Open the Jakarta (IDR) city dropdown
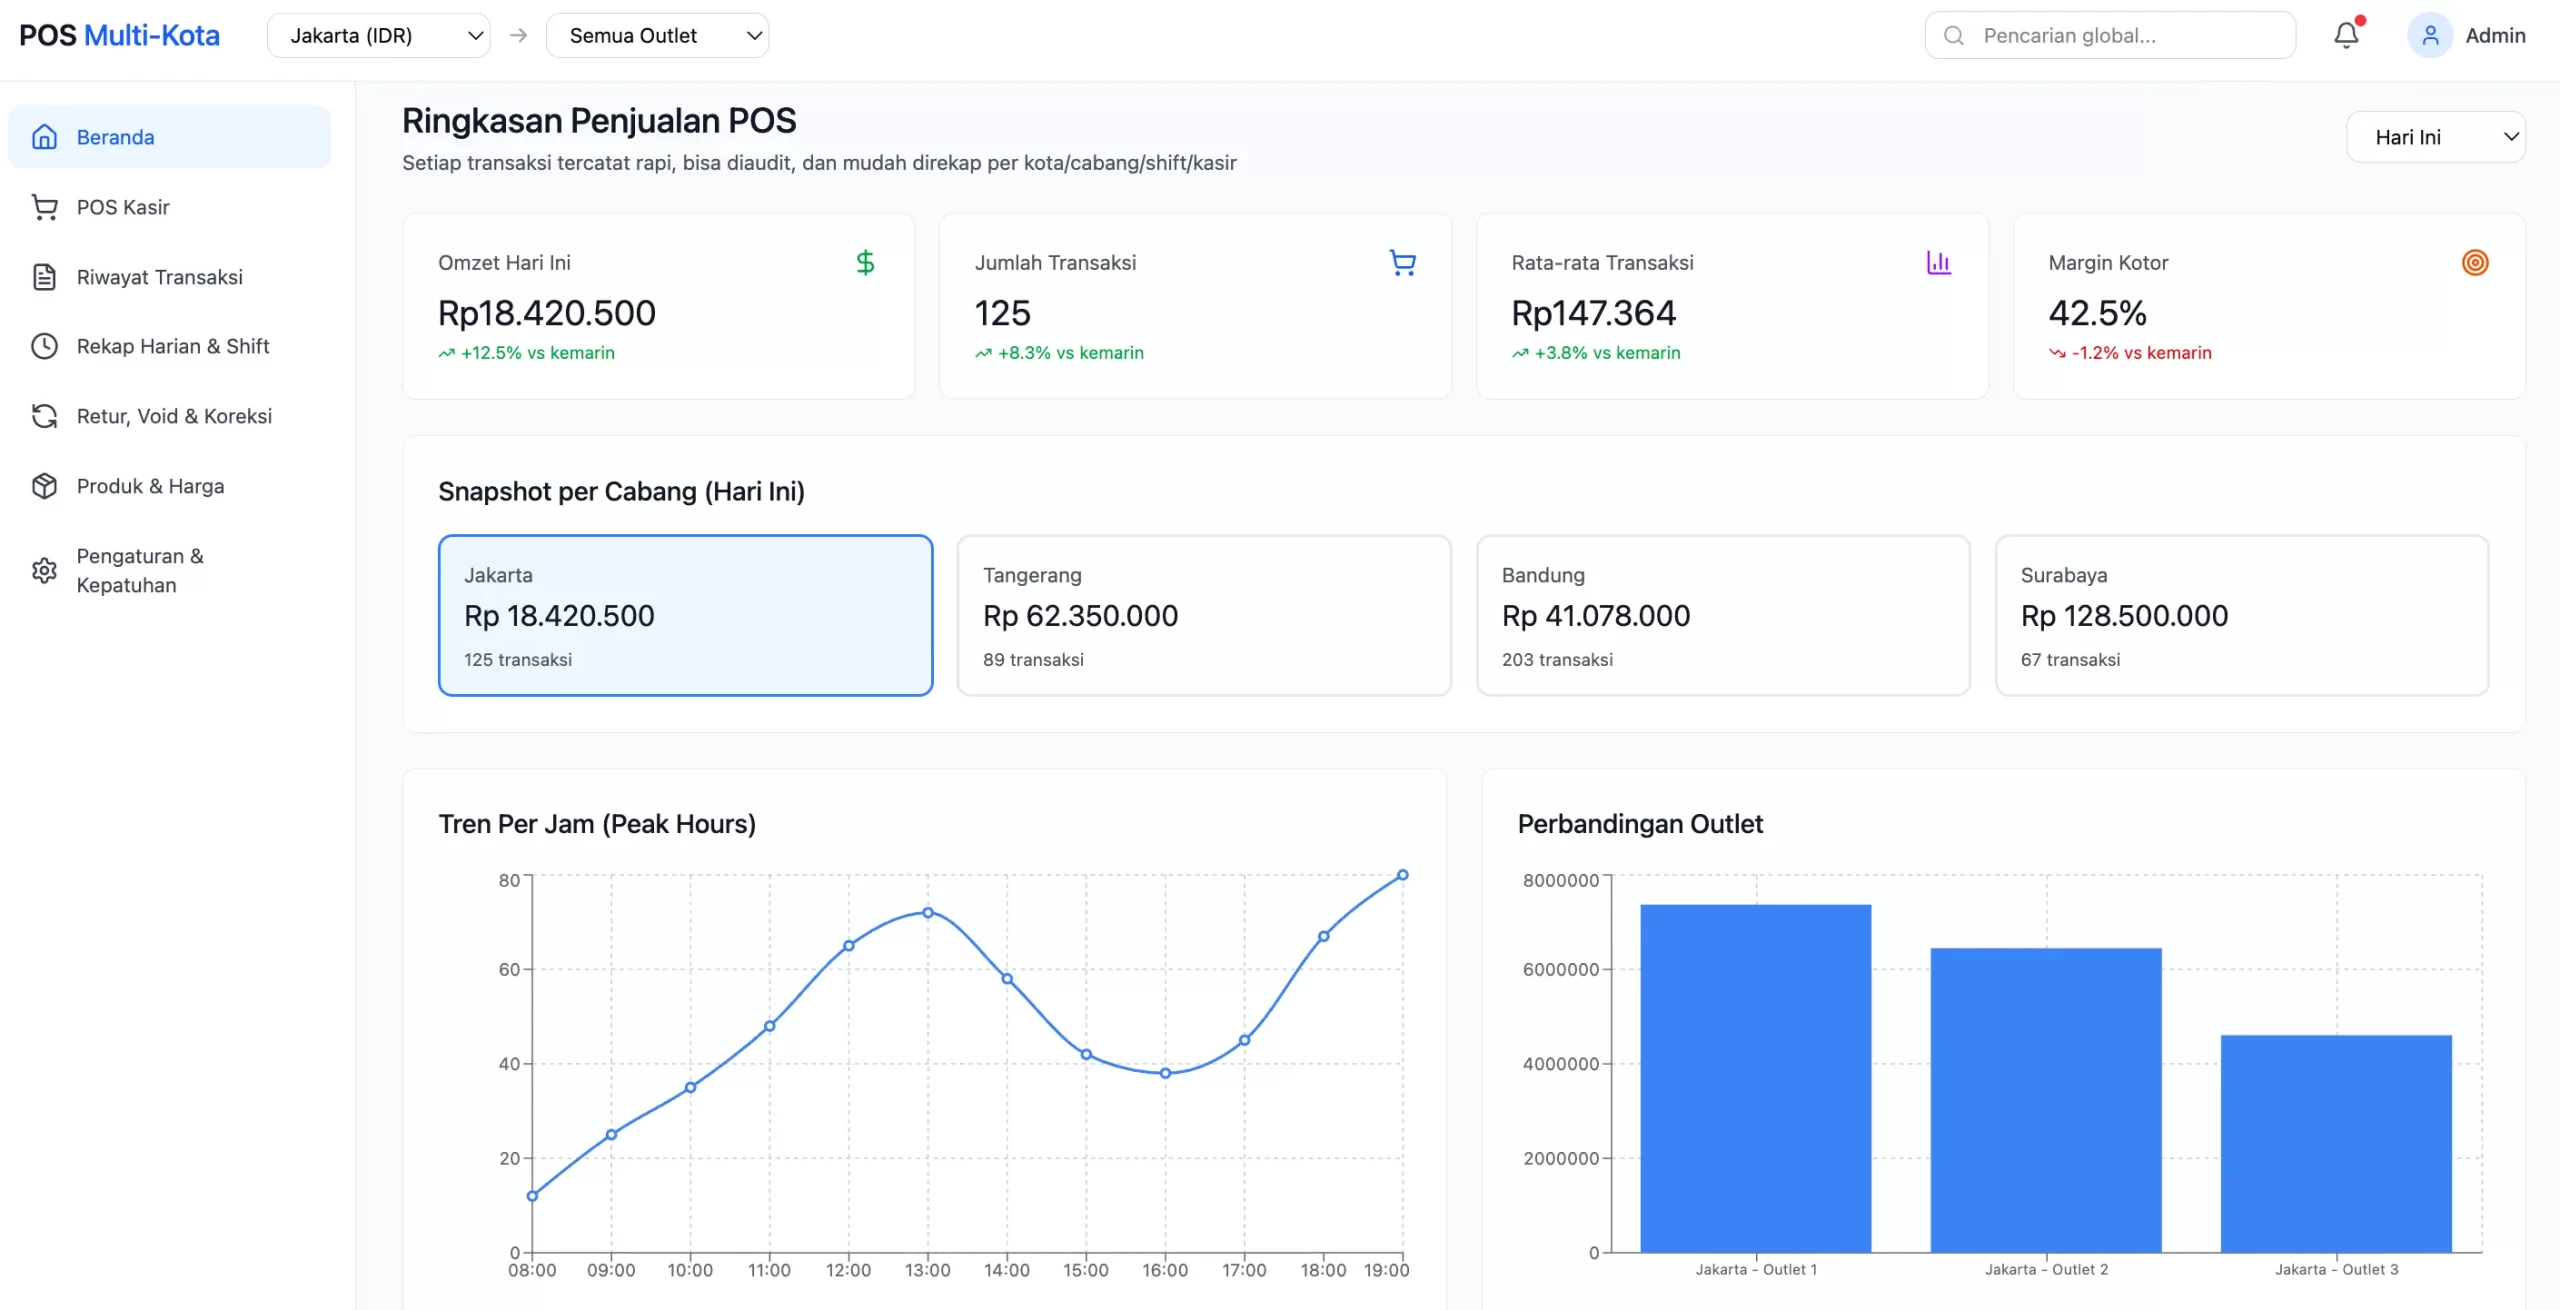 [x=378, y=36]
